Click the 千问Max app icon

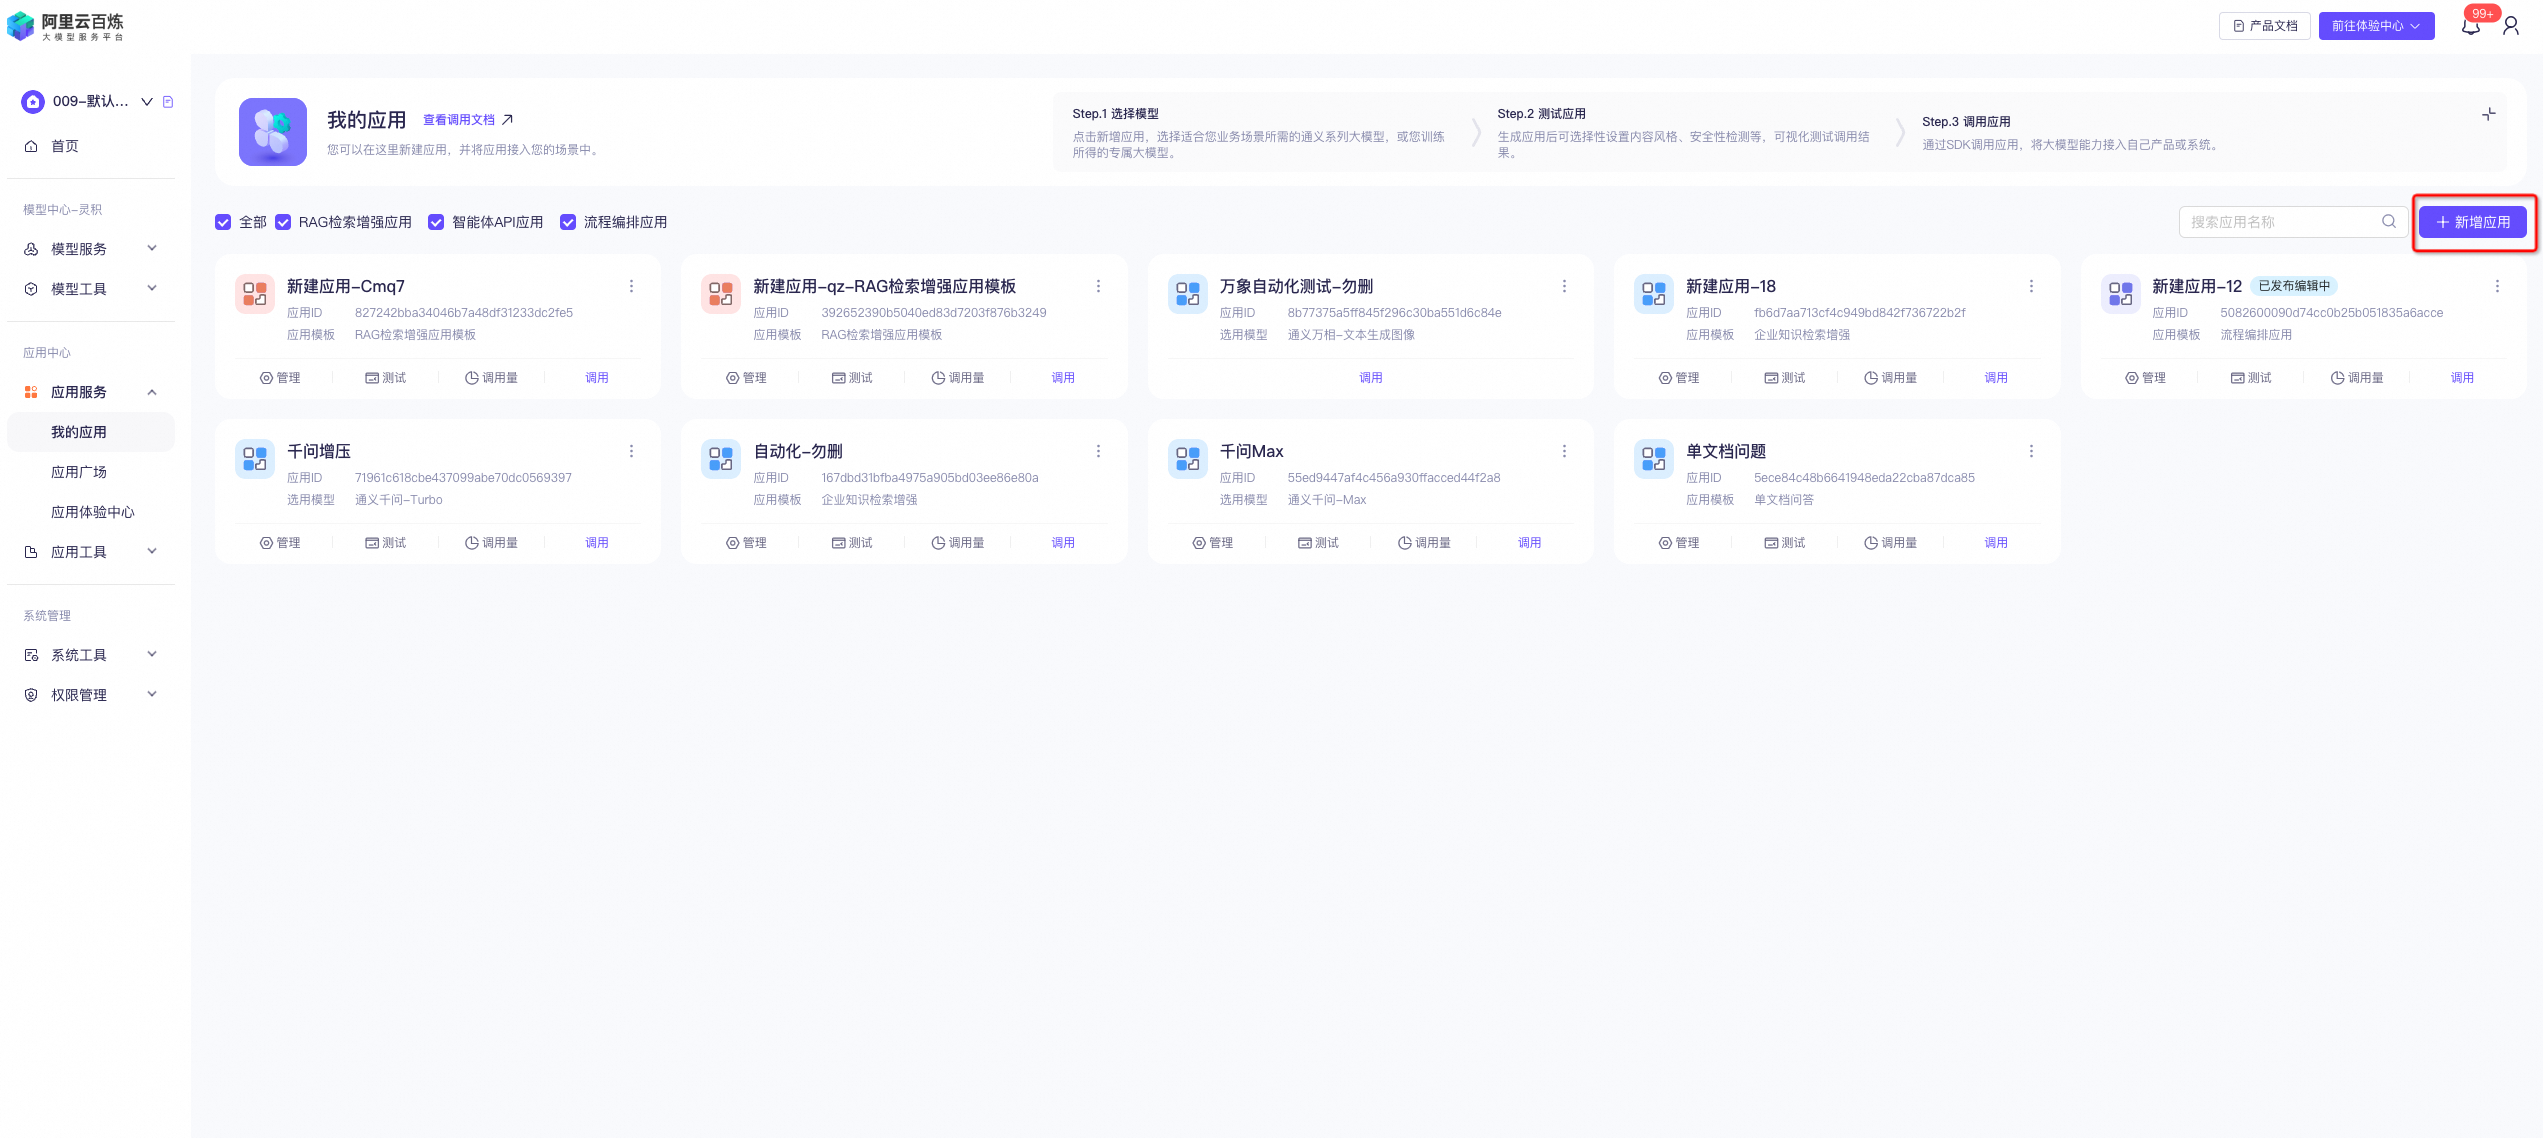tap(1187, 459)
